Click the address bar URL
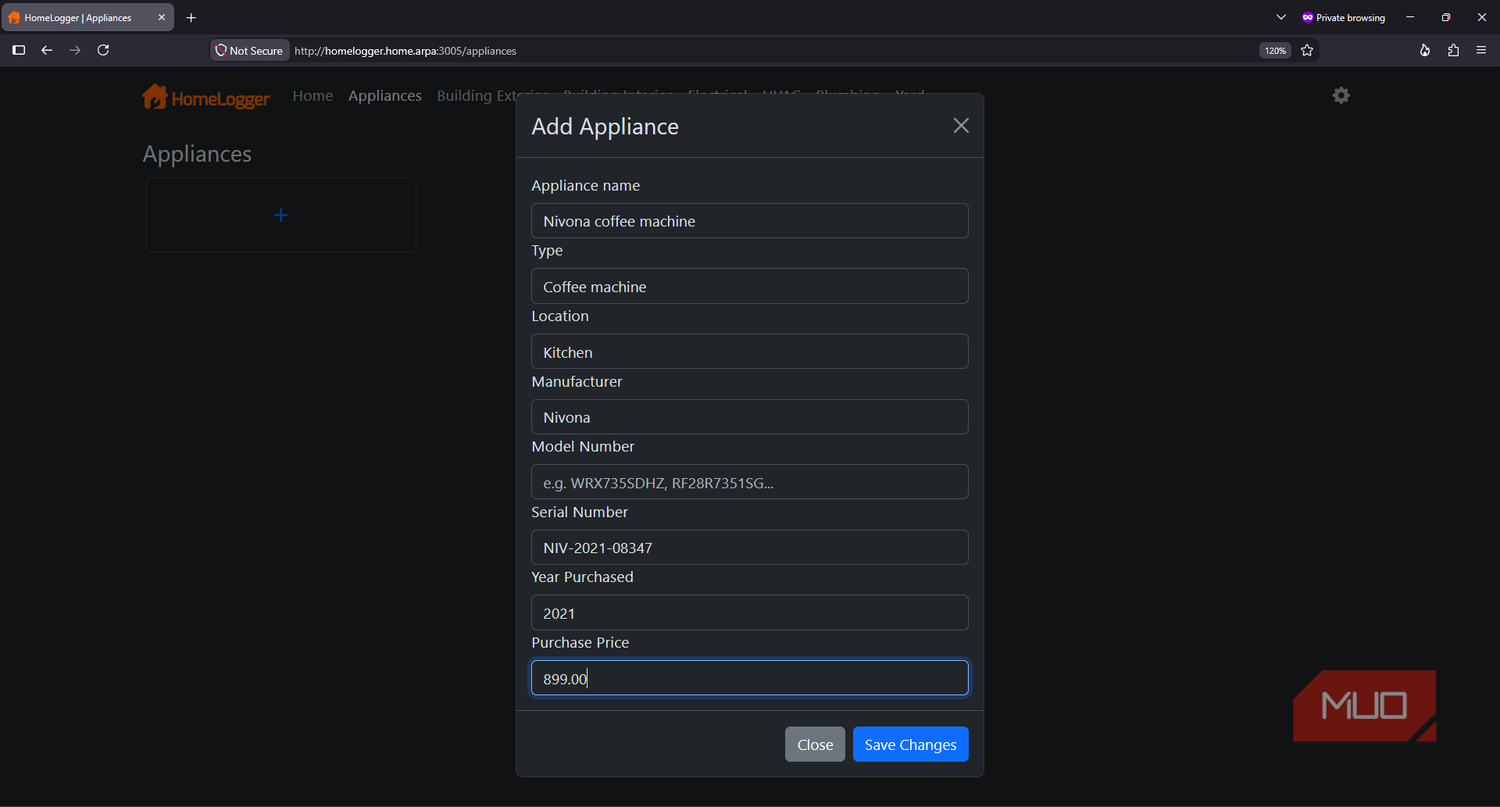This screenshot has height=807, width=1500. coord(406,50)
